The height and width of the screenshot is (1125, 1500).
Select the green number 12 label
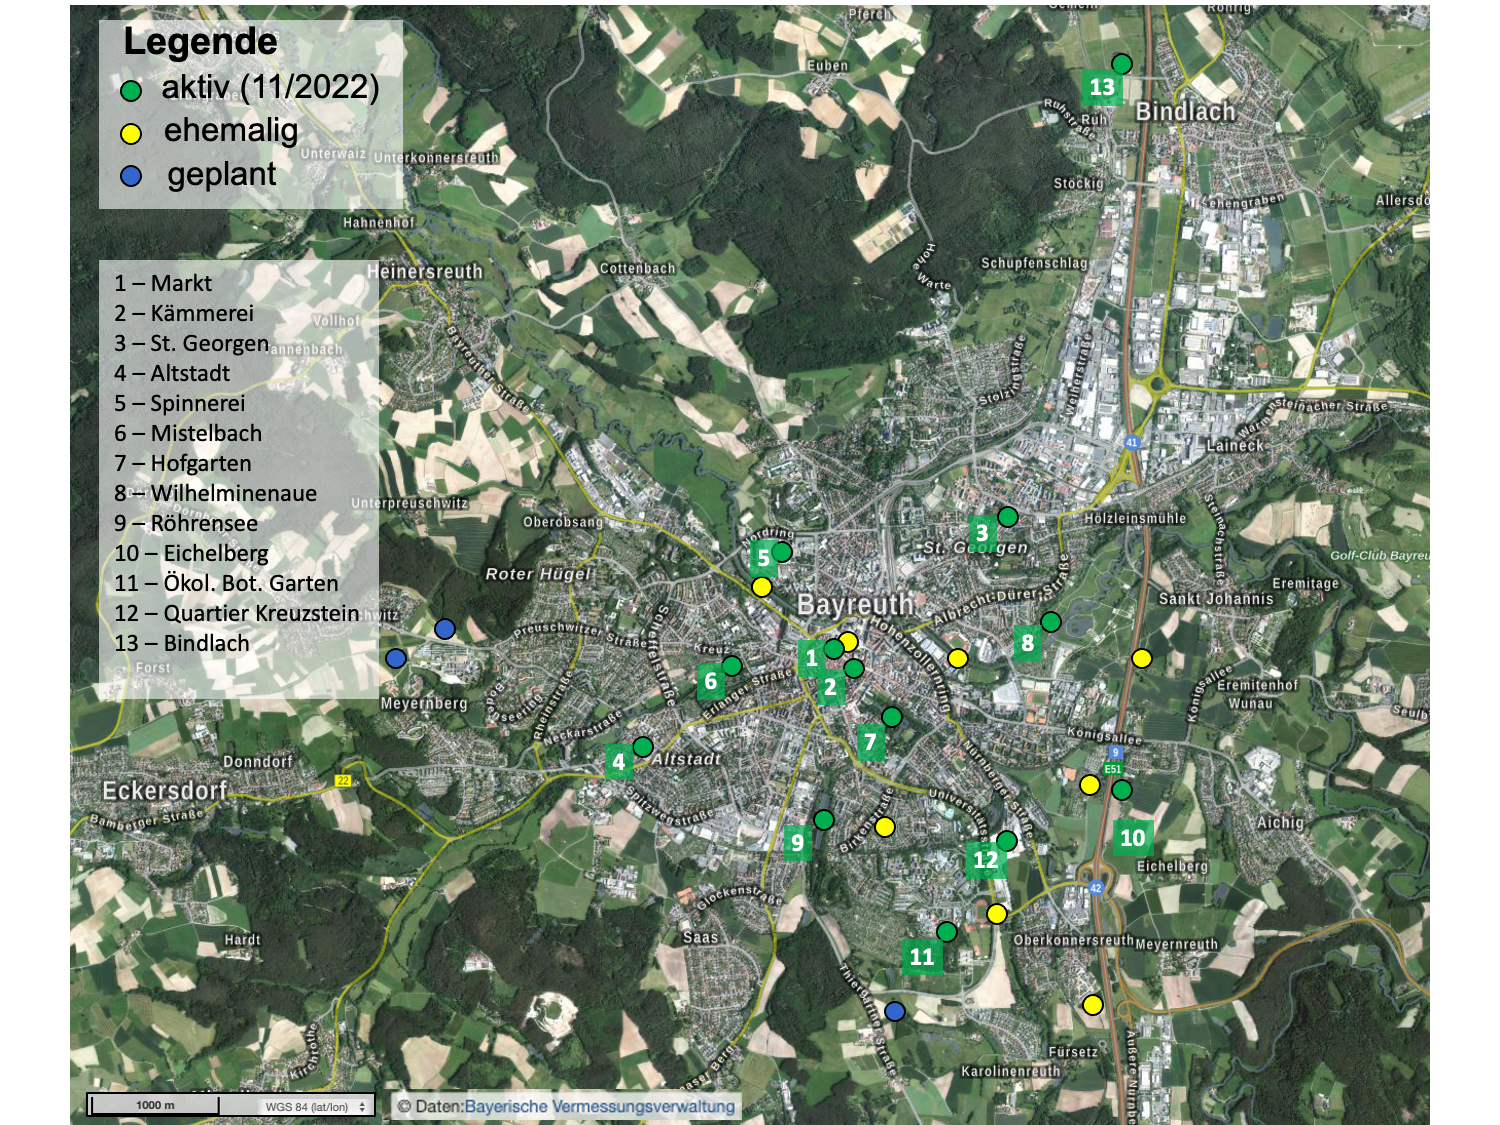point(986,859)
